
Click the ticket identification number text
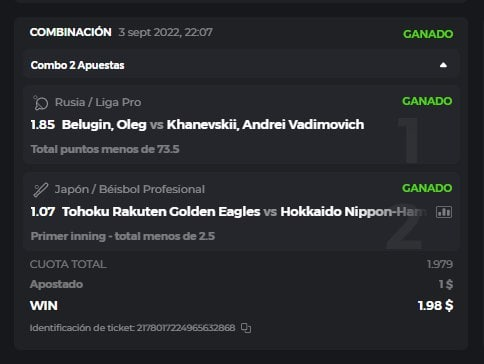[x=133, y=328]
